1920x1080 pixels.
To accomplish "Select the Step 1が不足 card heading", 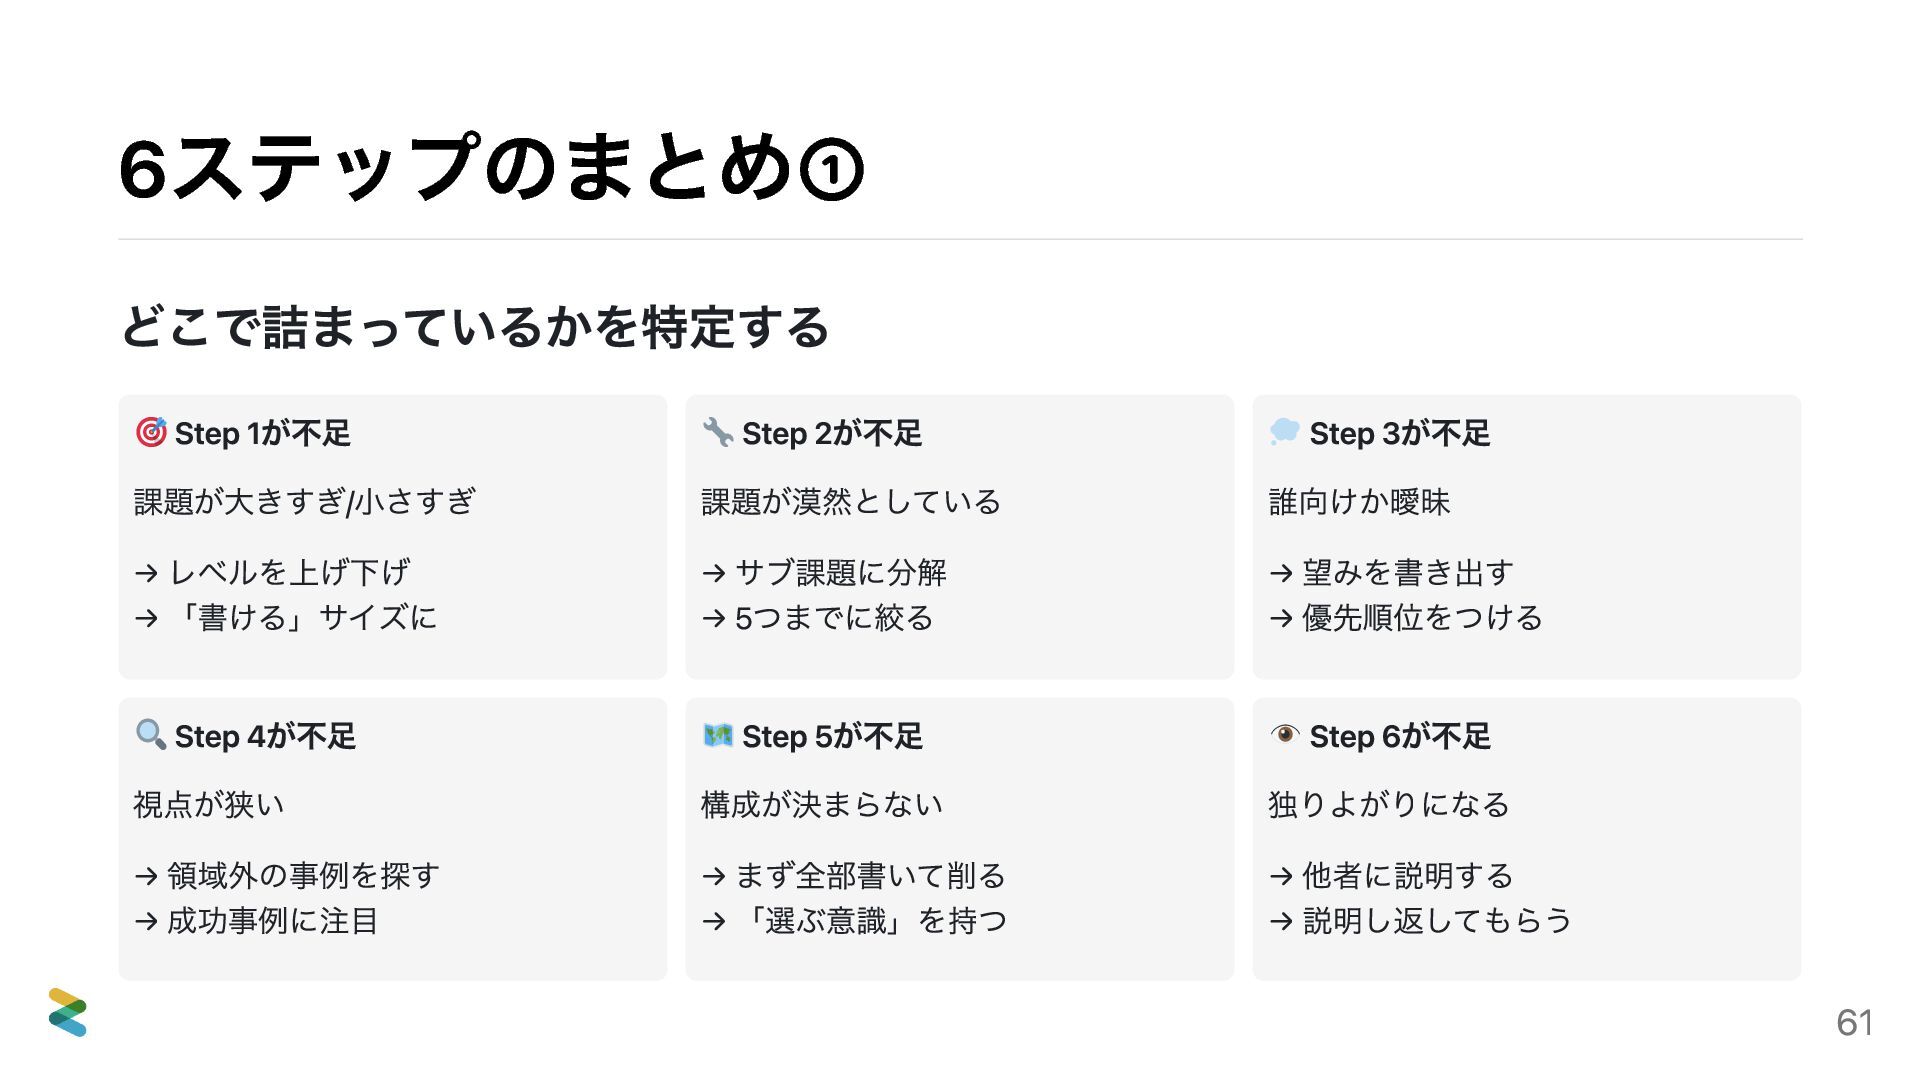I will [x=263, y=433].
